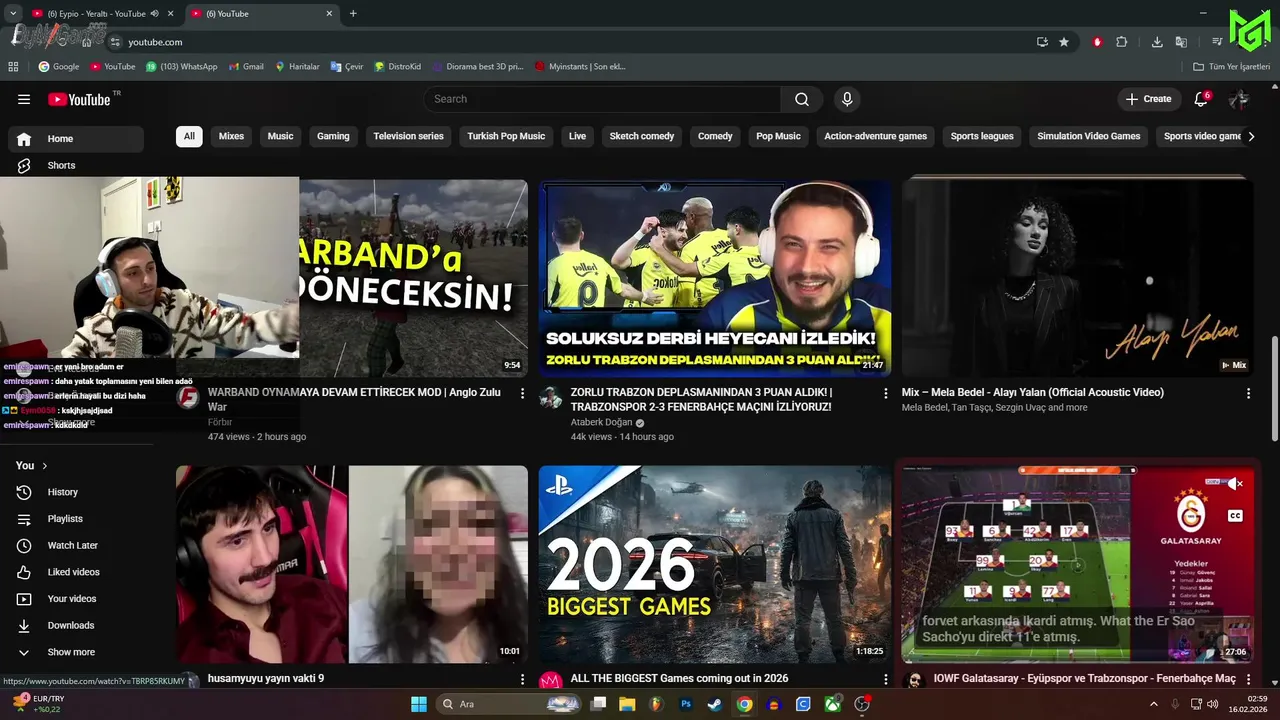Open Shorts in the sidebar
1280x720 pixels.
click(76, 165)
